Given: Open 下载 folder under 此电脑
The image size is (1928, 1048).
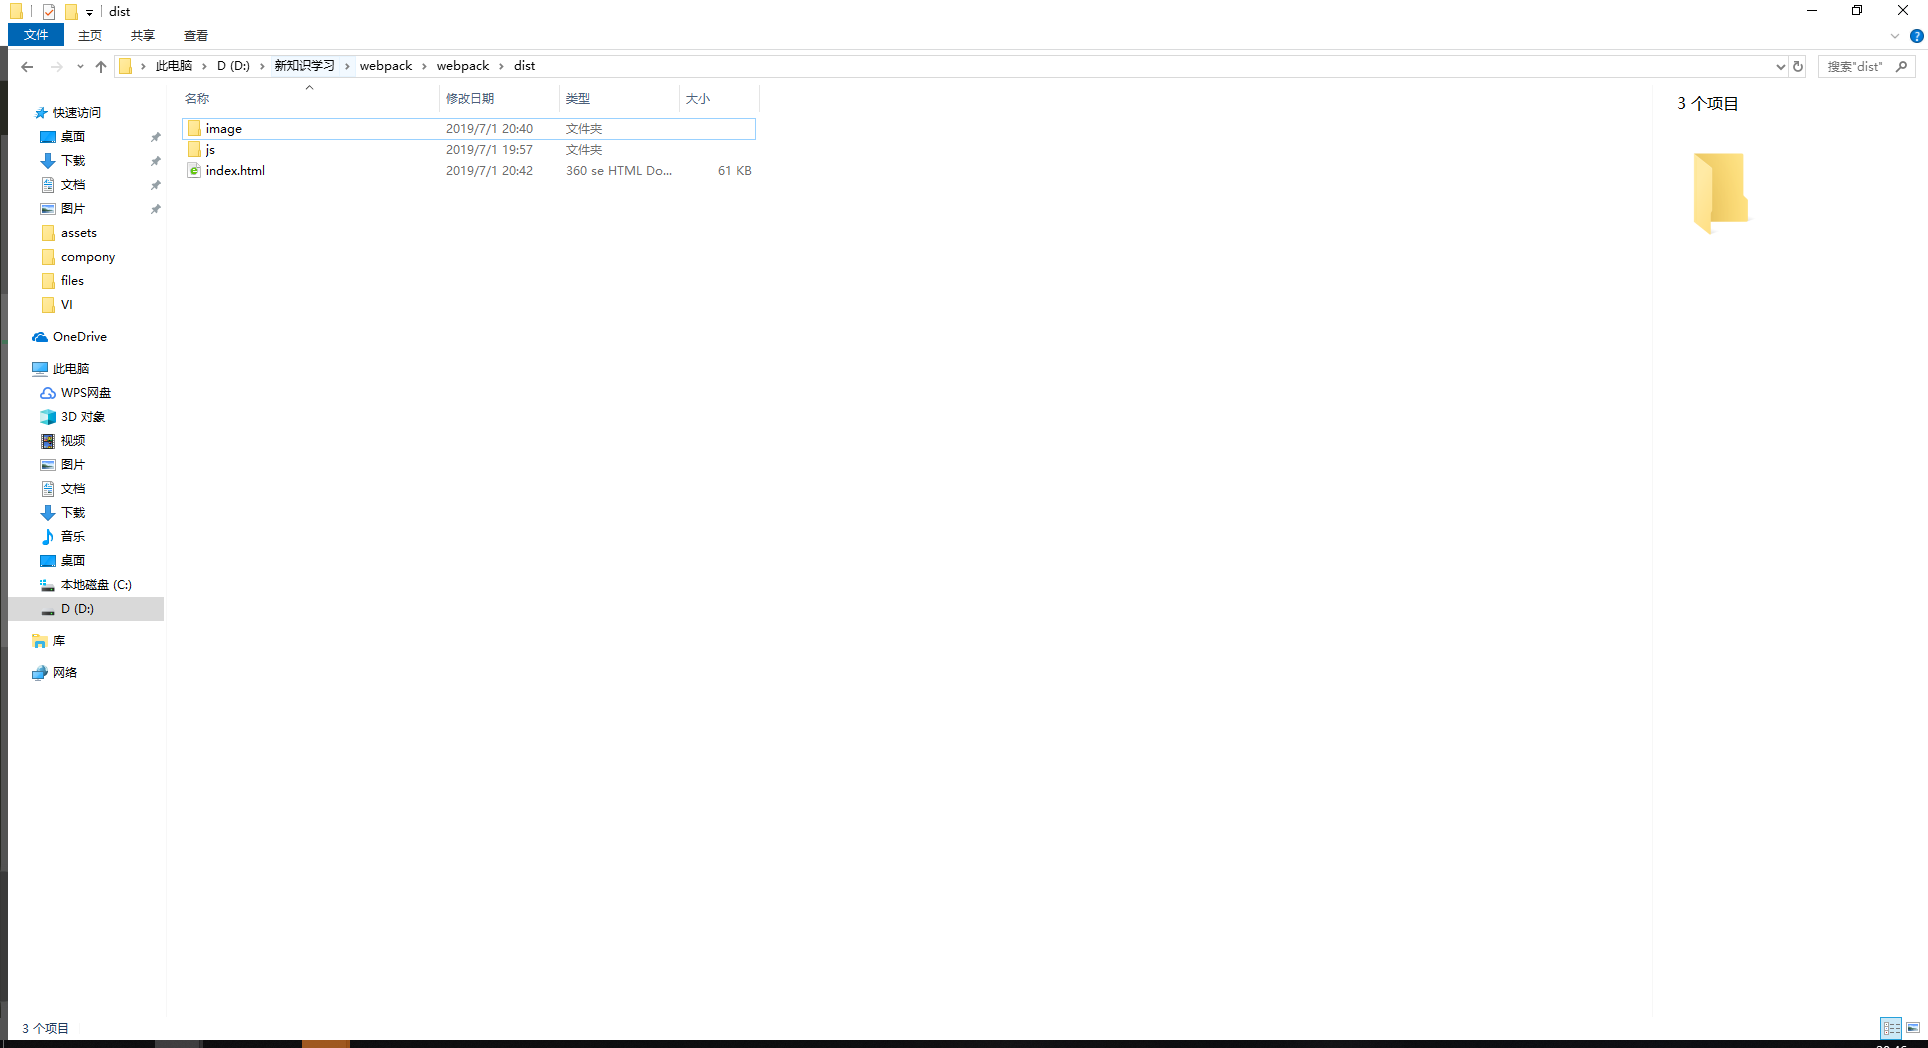Looking at the screenshot, I should point(73,513).
